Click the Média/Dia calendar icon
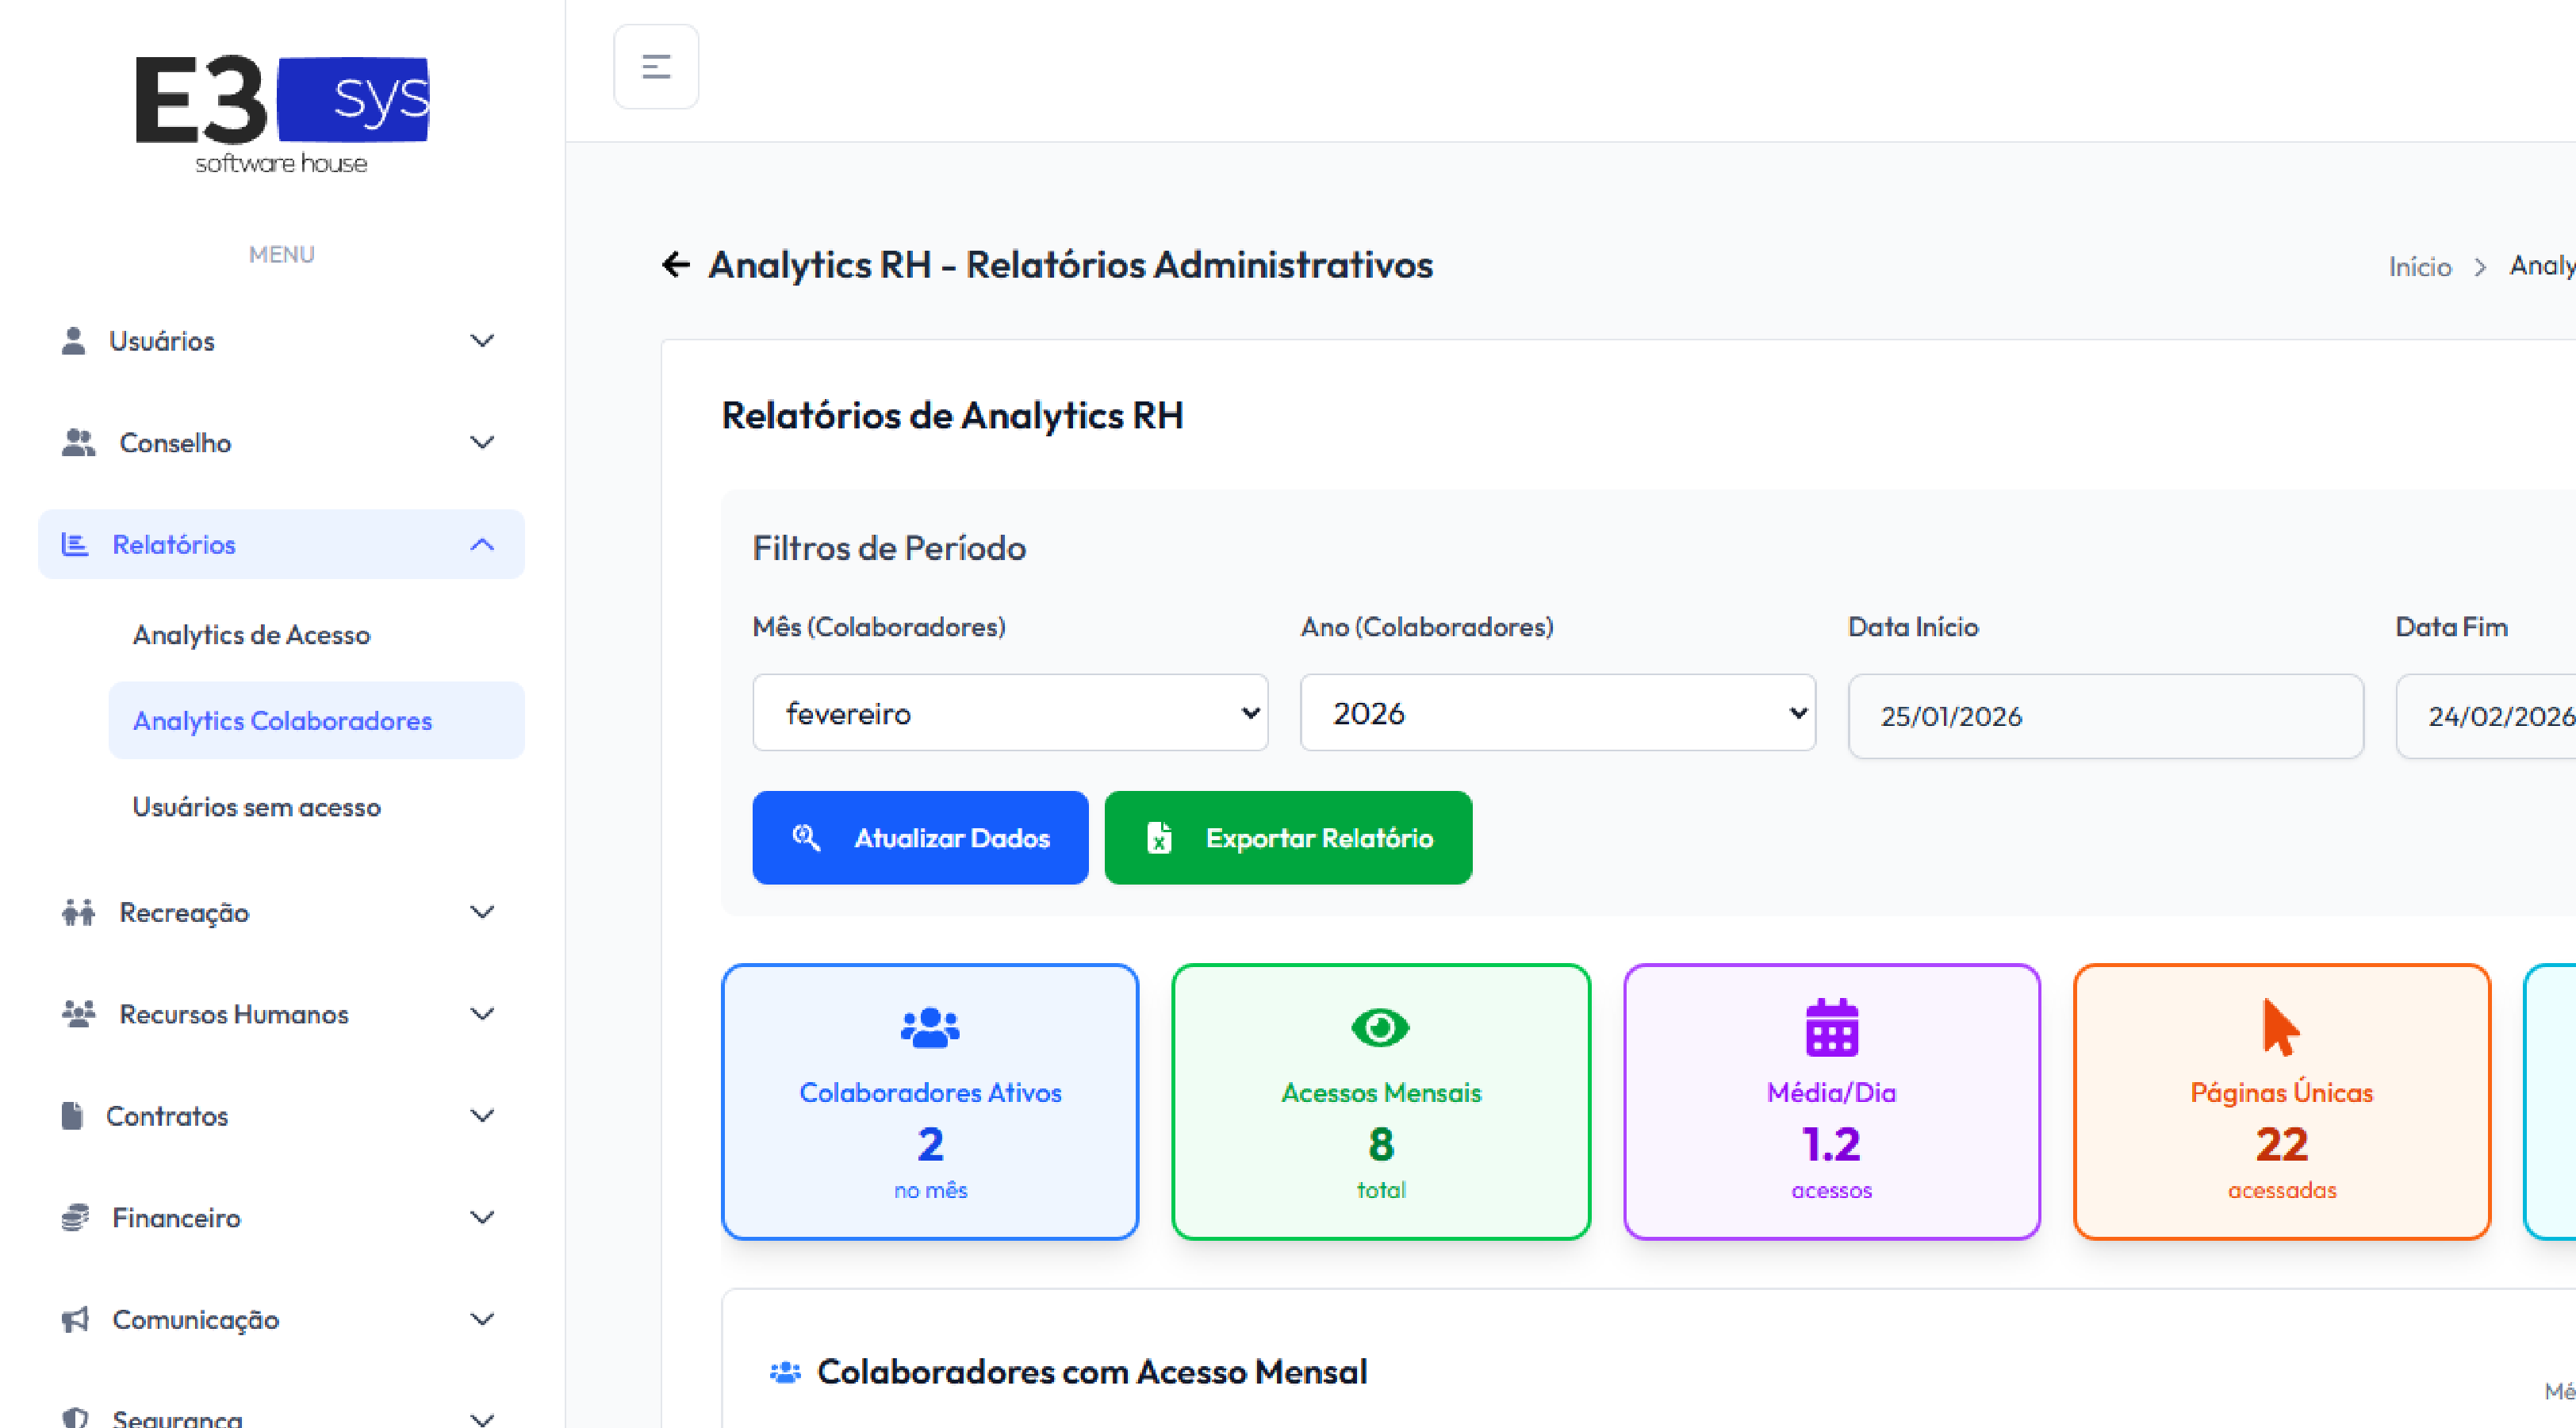The width and height of the screenshot is (2576, 1428). [1831, 1027]
